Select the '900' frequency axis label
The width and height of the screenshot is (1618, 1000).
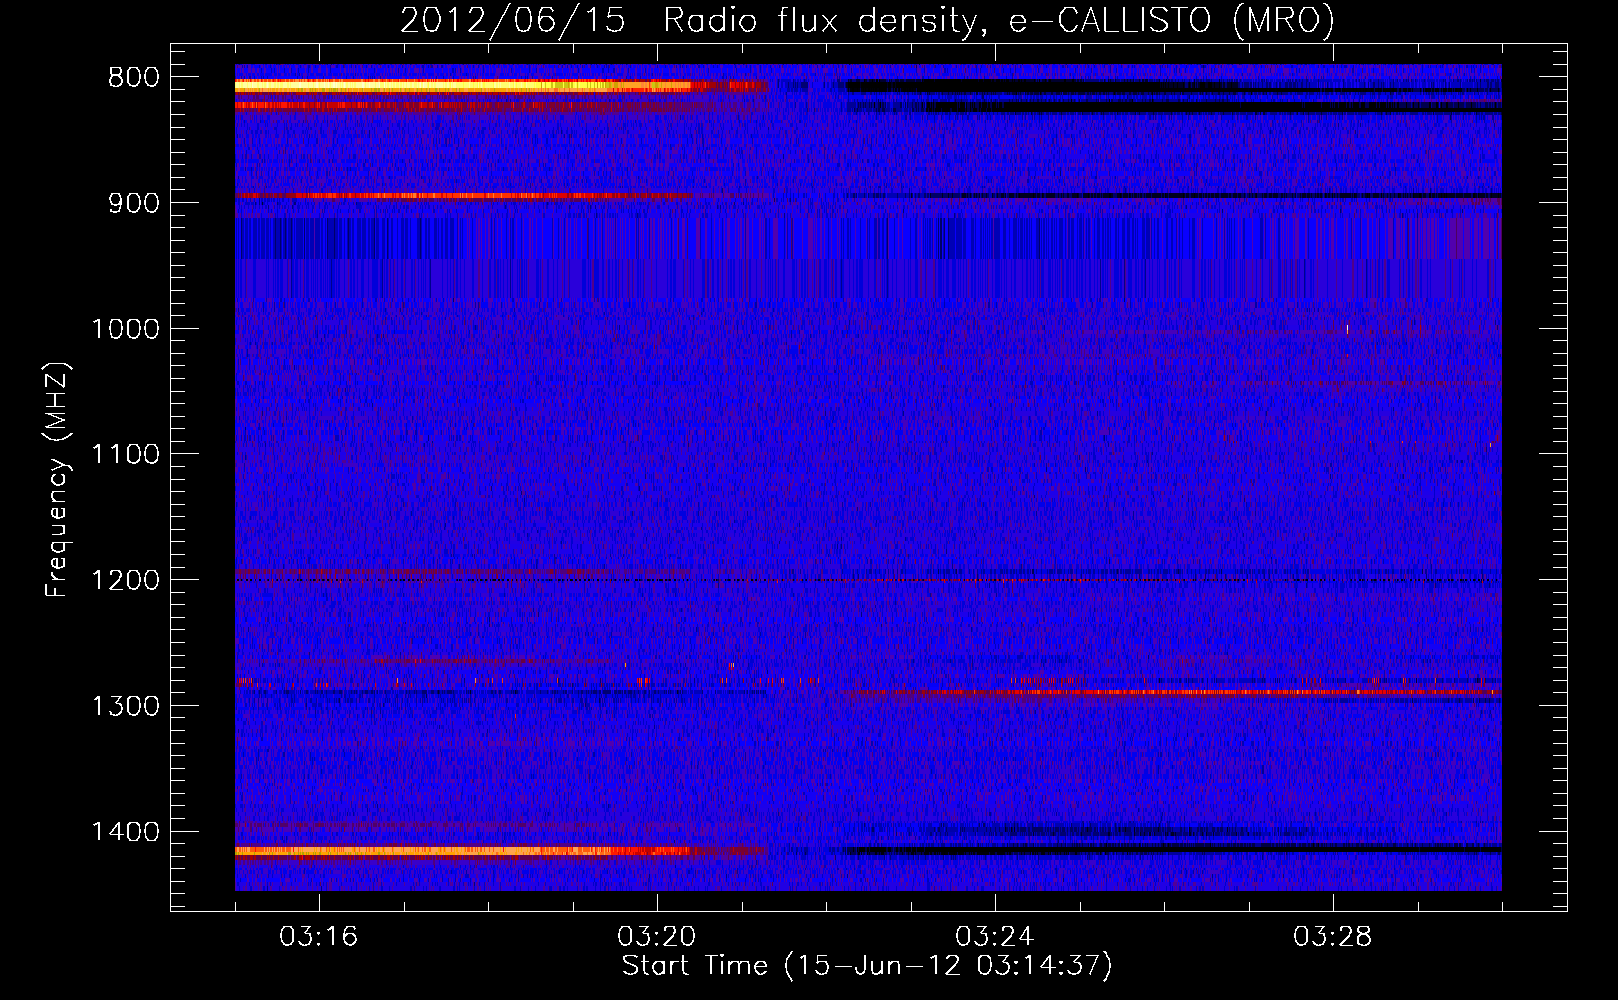134,203
